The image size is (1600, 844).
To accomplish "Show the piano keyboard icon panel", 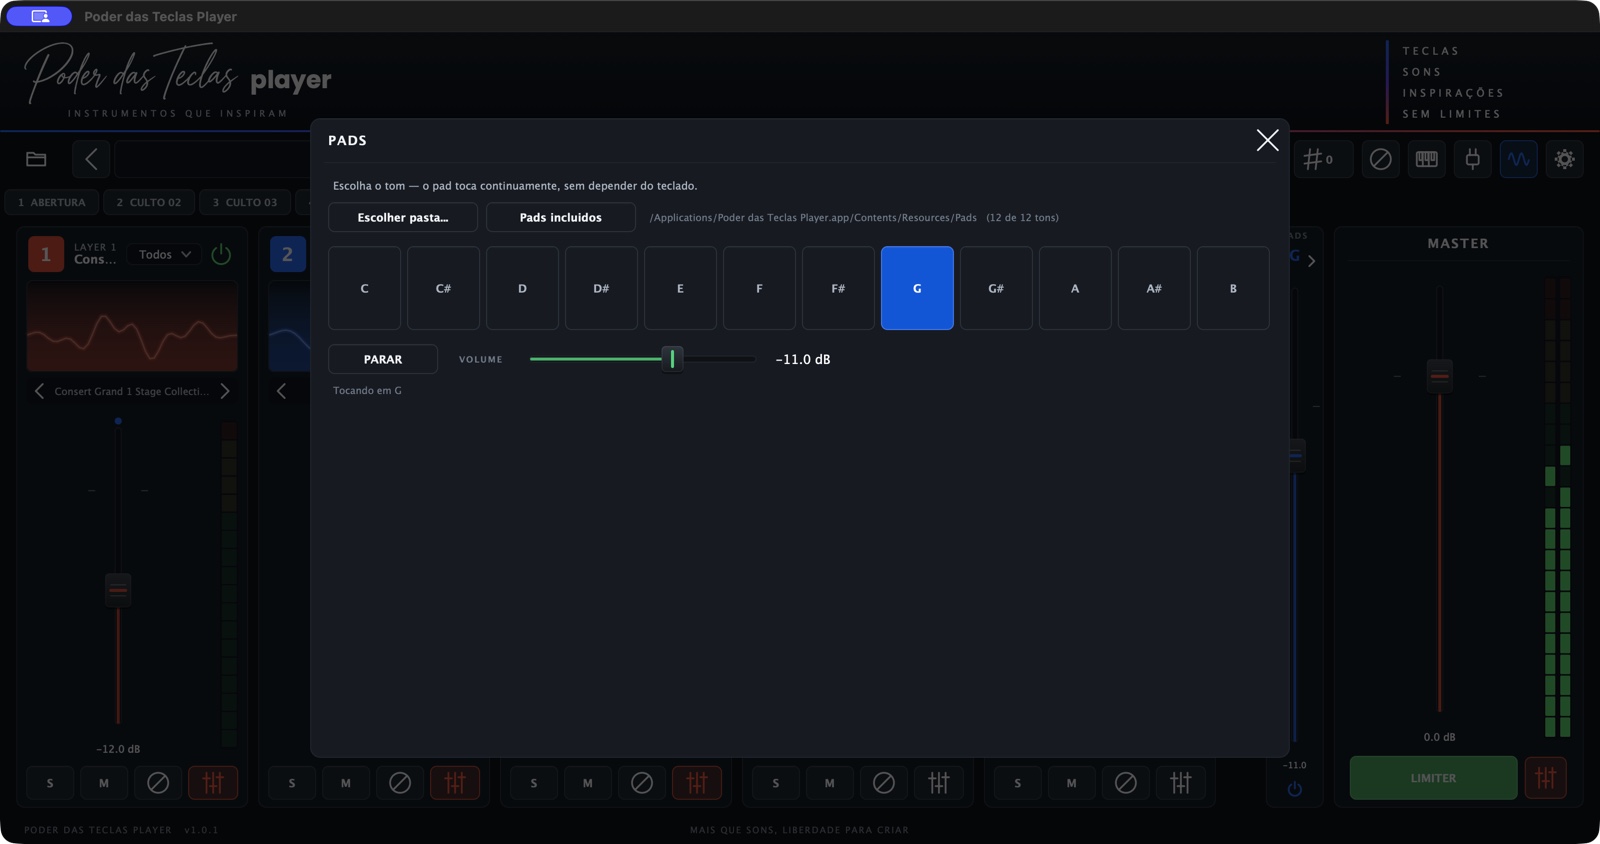I will (1426, 159).
